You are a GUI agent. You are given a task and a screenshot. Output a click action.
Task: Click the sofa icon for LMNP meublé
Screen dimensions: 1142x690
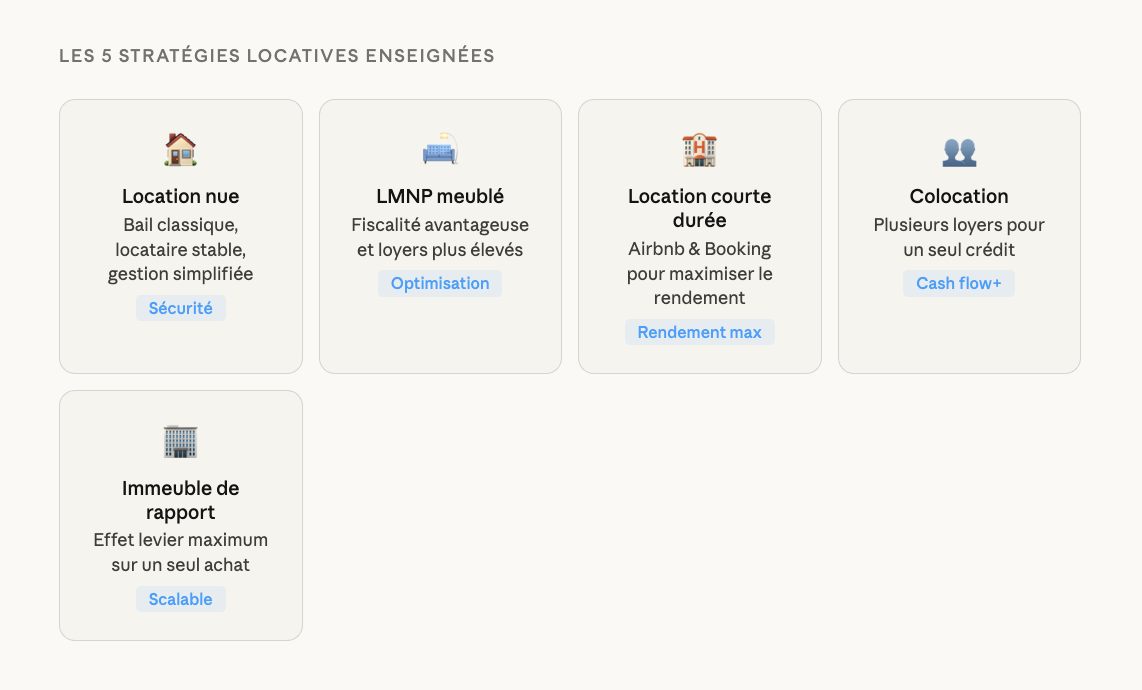point(440,150)
